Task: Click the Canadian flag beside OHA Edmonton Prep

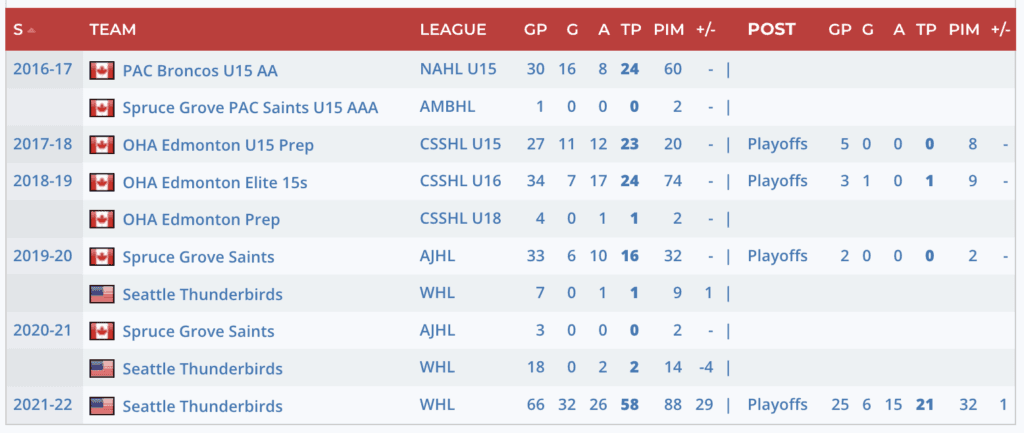Action: (102, 219)
